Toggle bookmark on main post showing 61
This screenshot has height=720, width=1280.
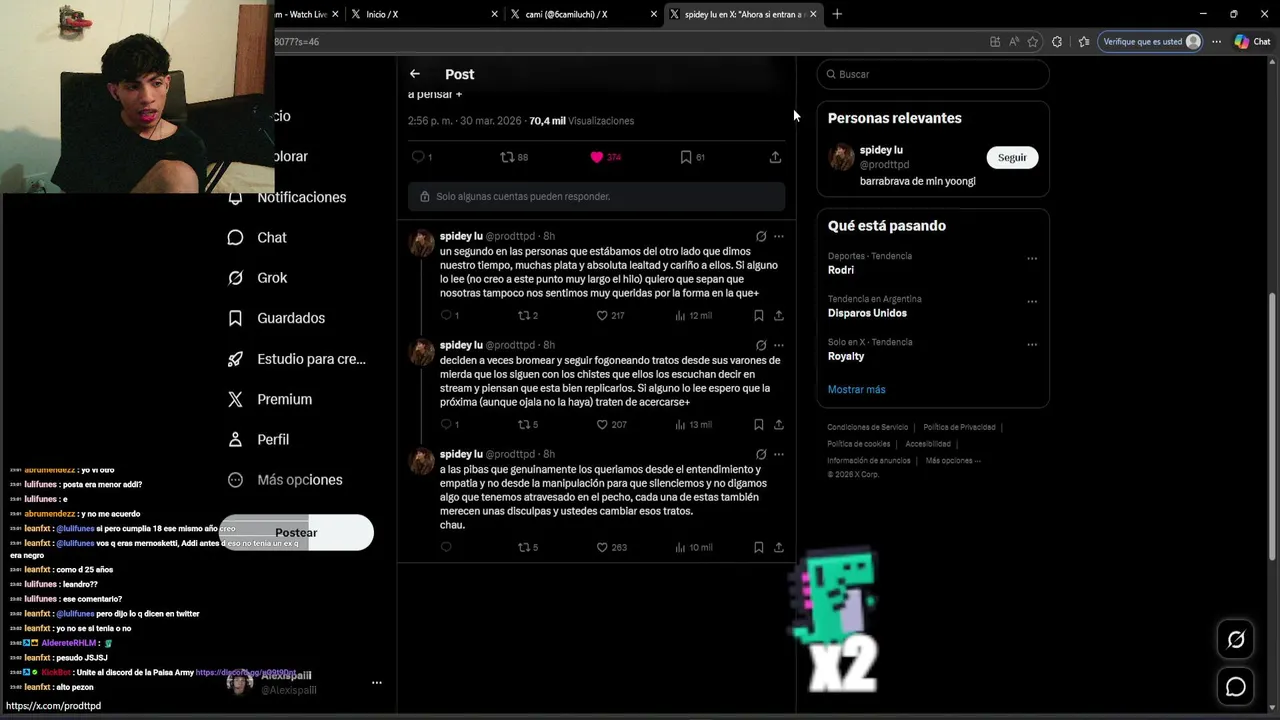pyautogui.click(x=686, y=157)
